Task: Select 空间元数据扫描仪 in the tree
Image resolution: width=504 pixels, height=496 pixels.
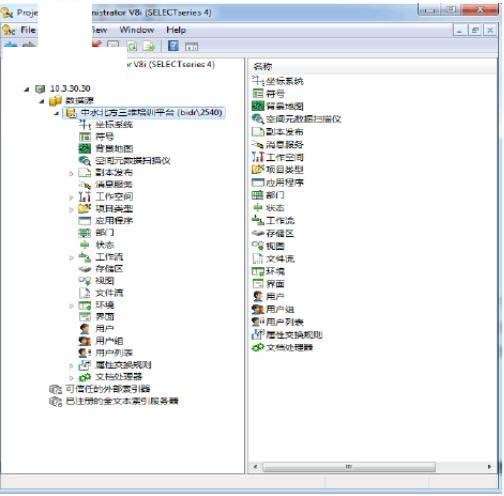Action: pyautogui.click(x=133, y=161)
